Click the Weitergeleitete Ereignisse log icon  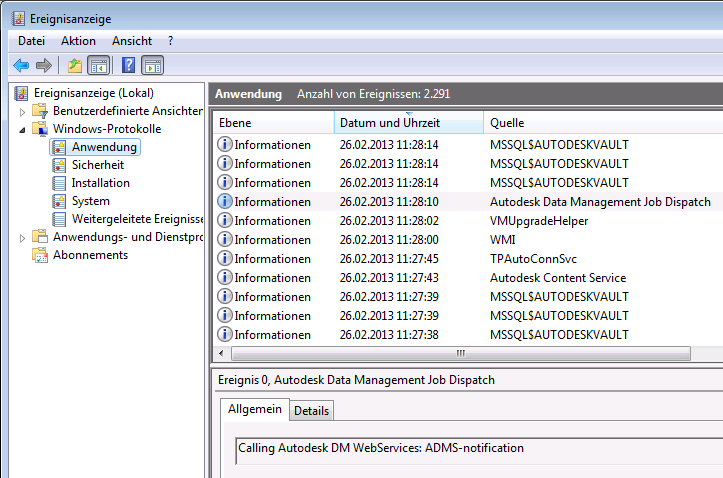(x=59, y=219)
